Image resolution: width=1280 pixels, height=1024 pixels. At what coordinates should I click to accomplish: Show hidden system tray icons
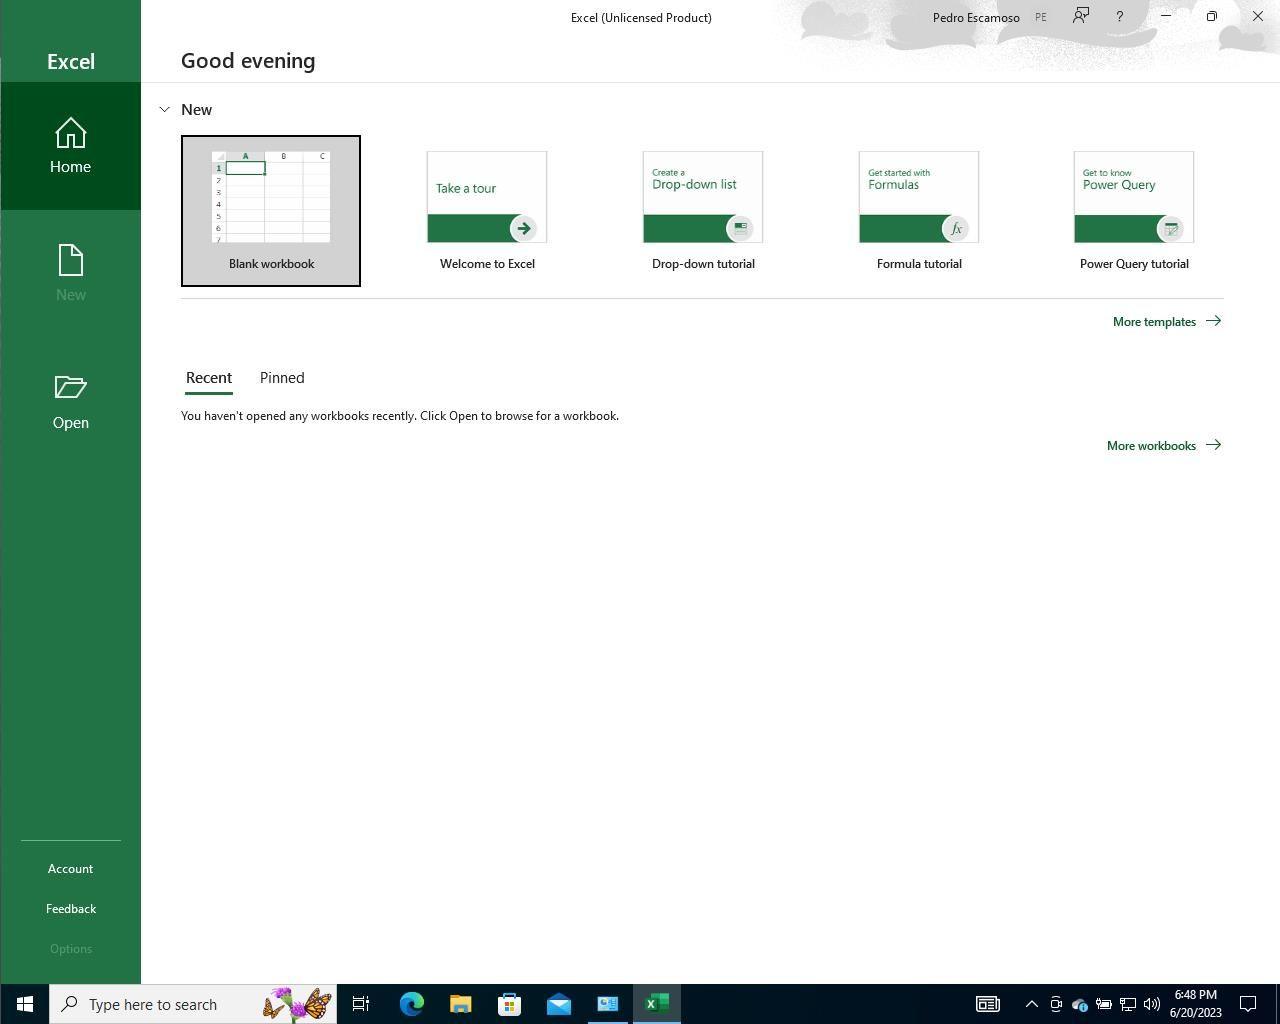pos(1031,1004)
